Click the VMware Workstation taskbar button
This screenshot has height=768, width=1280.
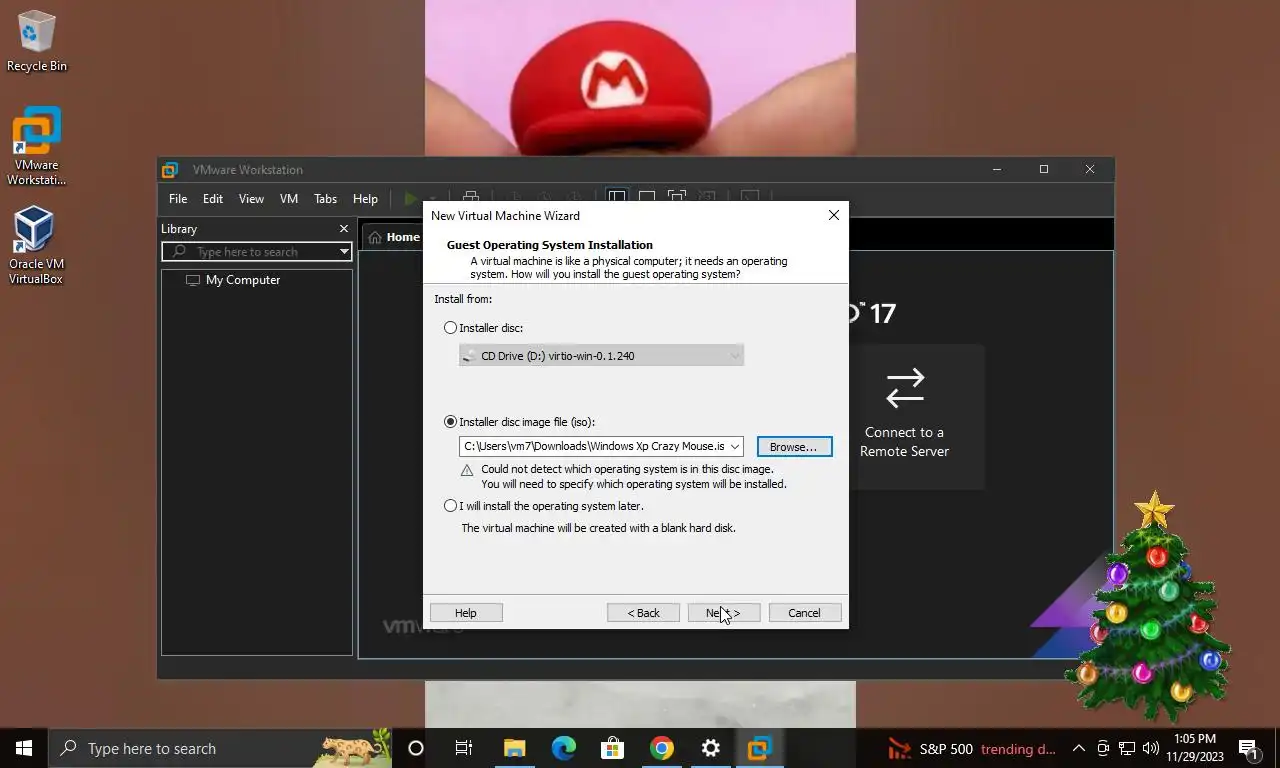point(759,748)
